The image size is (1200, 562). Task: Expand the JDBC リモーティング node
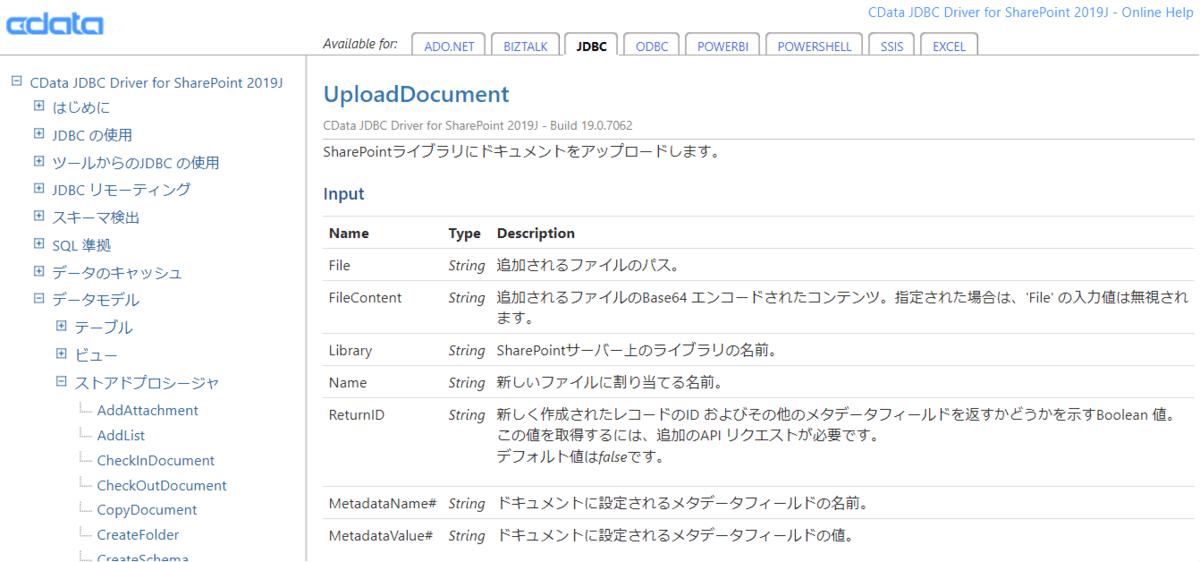39,189
